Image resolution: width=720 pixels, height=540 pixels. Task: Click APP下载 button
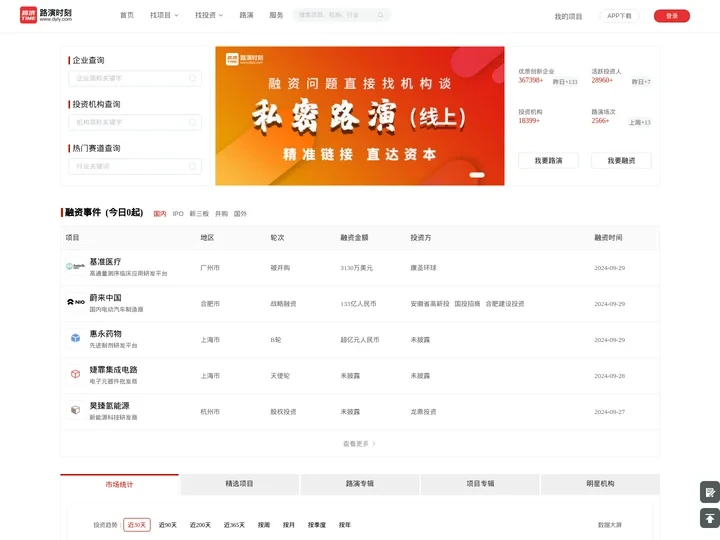point(619,16)
